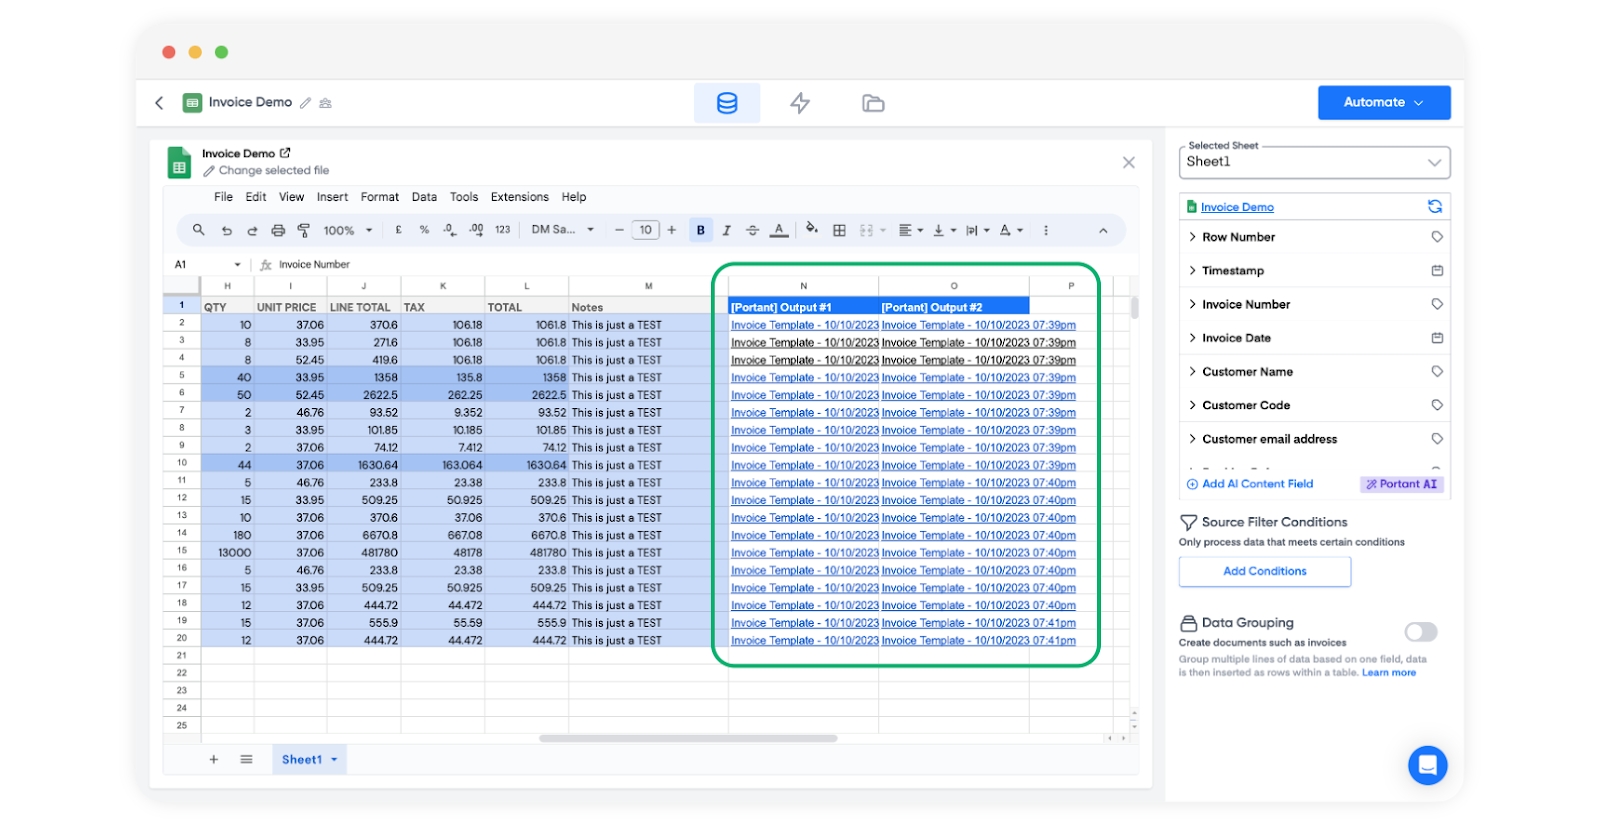The image size is (1600, 826).
Task: Toggle italic formatting in toolbar
Action: pos(727,230)
